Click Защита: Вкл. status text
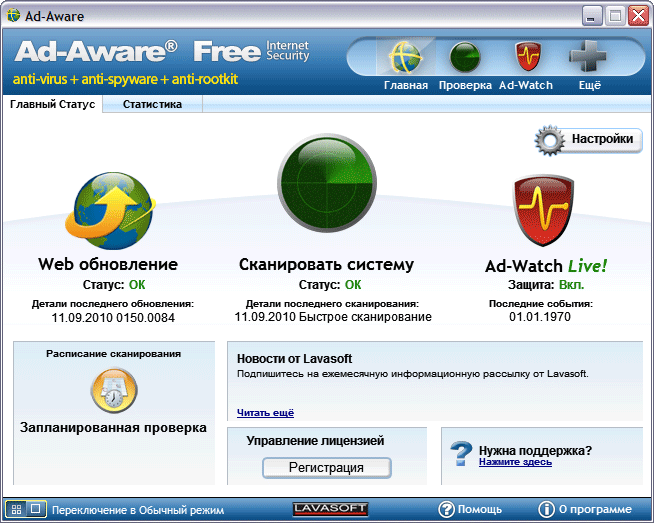The width and height of the screenshot is (654, 523). pos(546,285)
